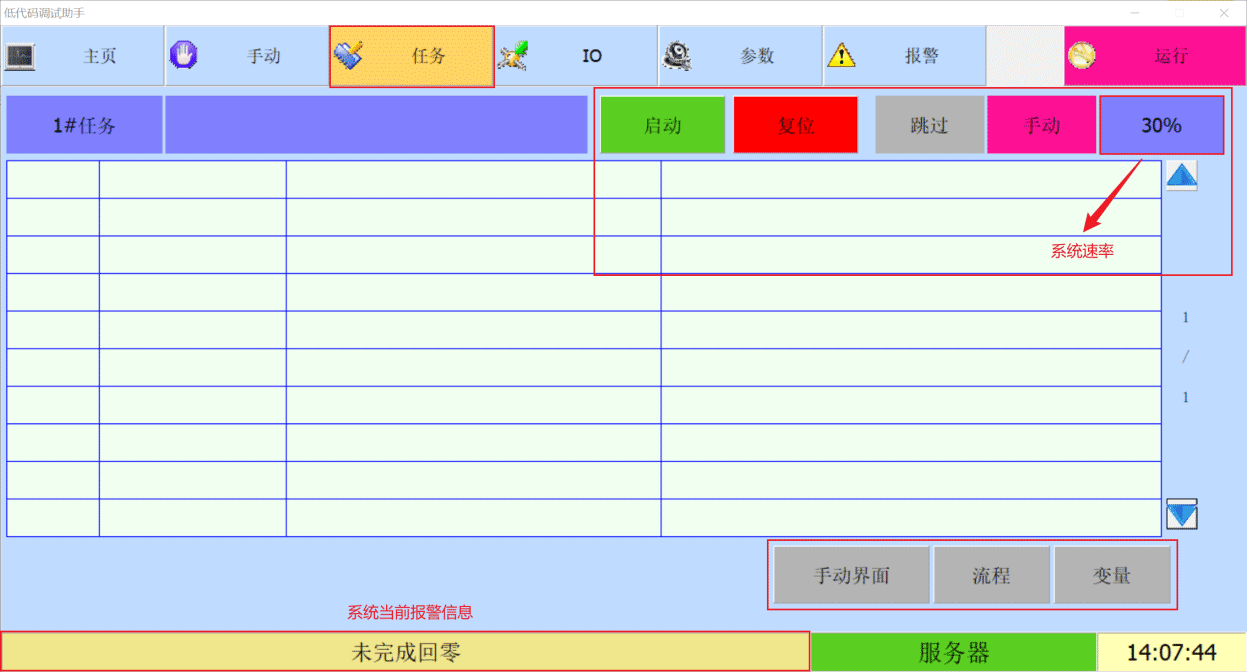
Task: Click the round icon on the 运行 button
Action: point(1081,56)
